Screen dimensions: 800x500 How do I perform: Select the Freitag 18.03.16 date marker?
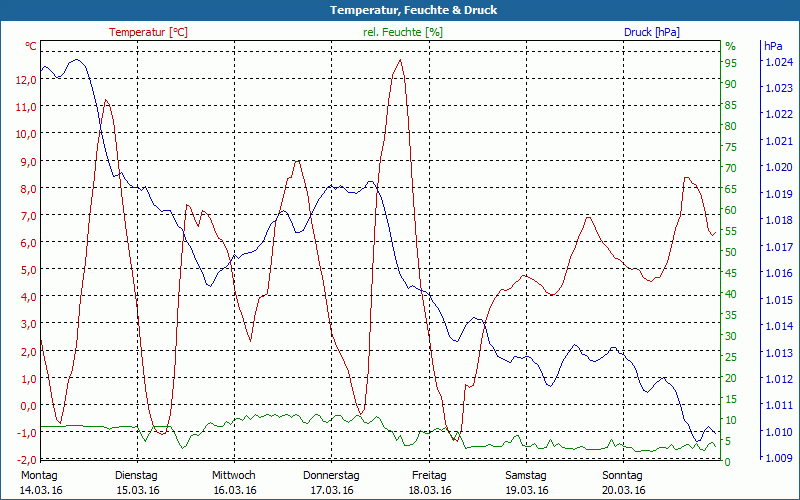(429, 482)
